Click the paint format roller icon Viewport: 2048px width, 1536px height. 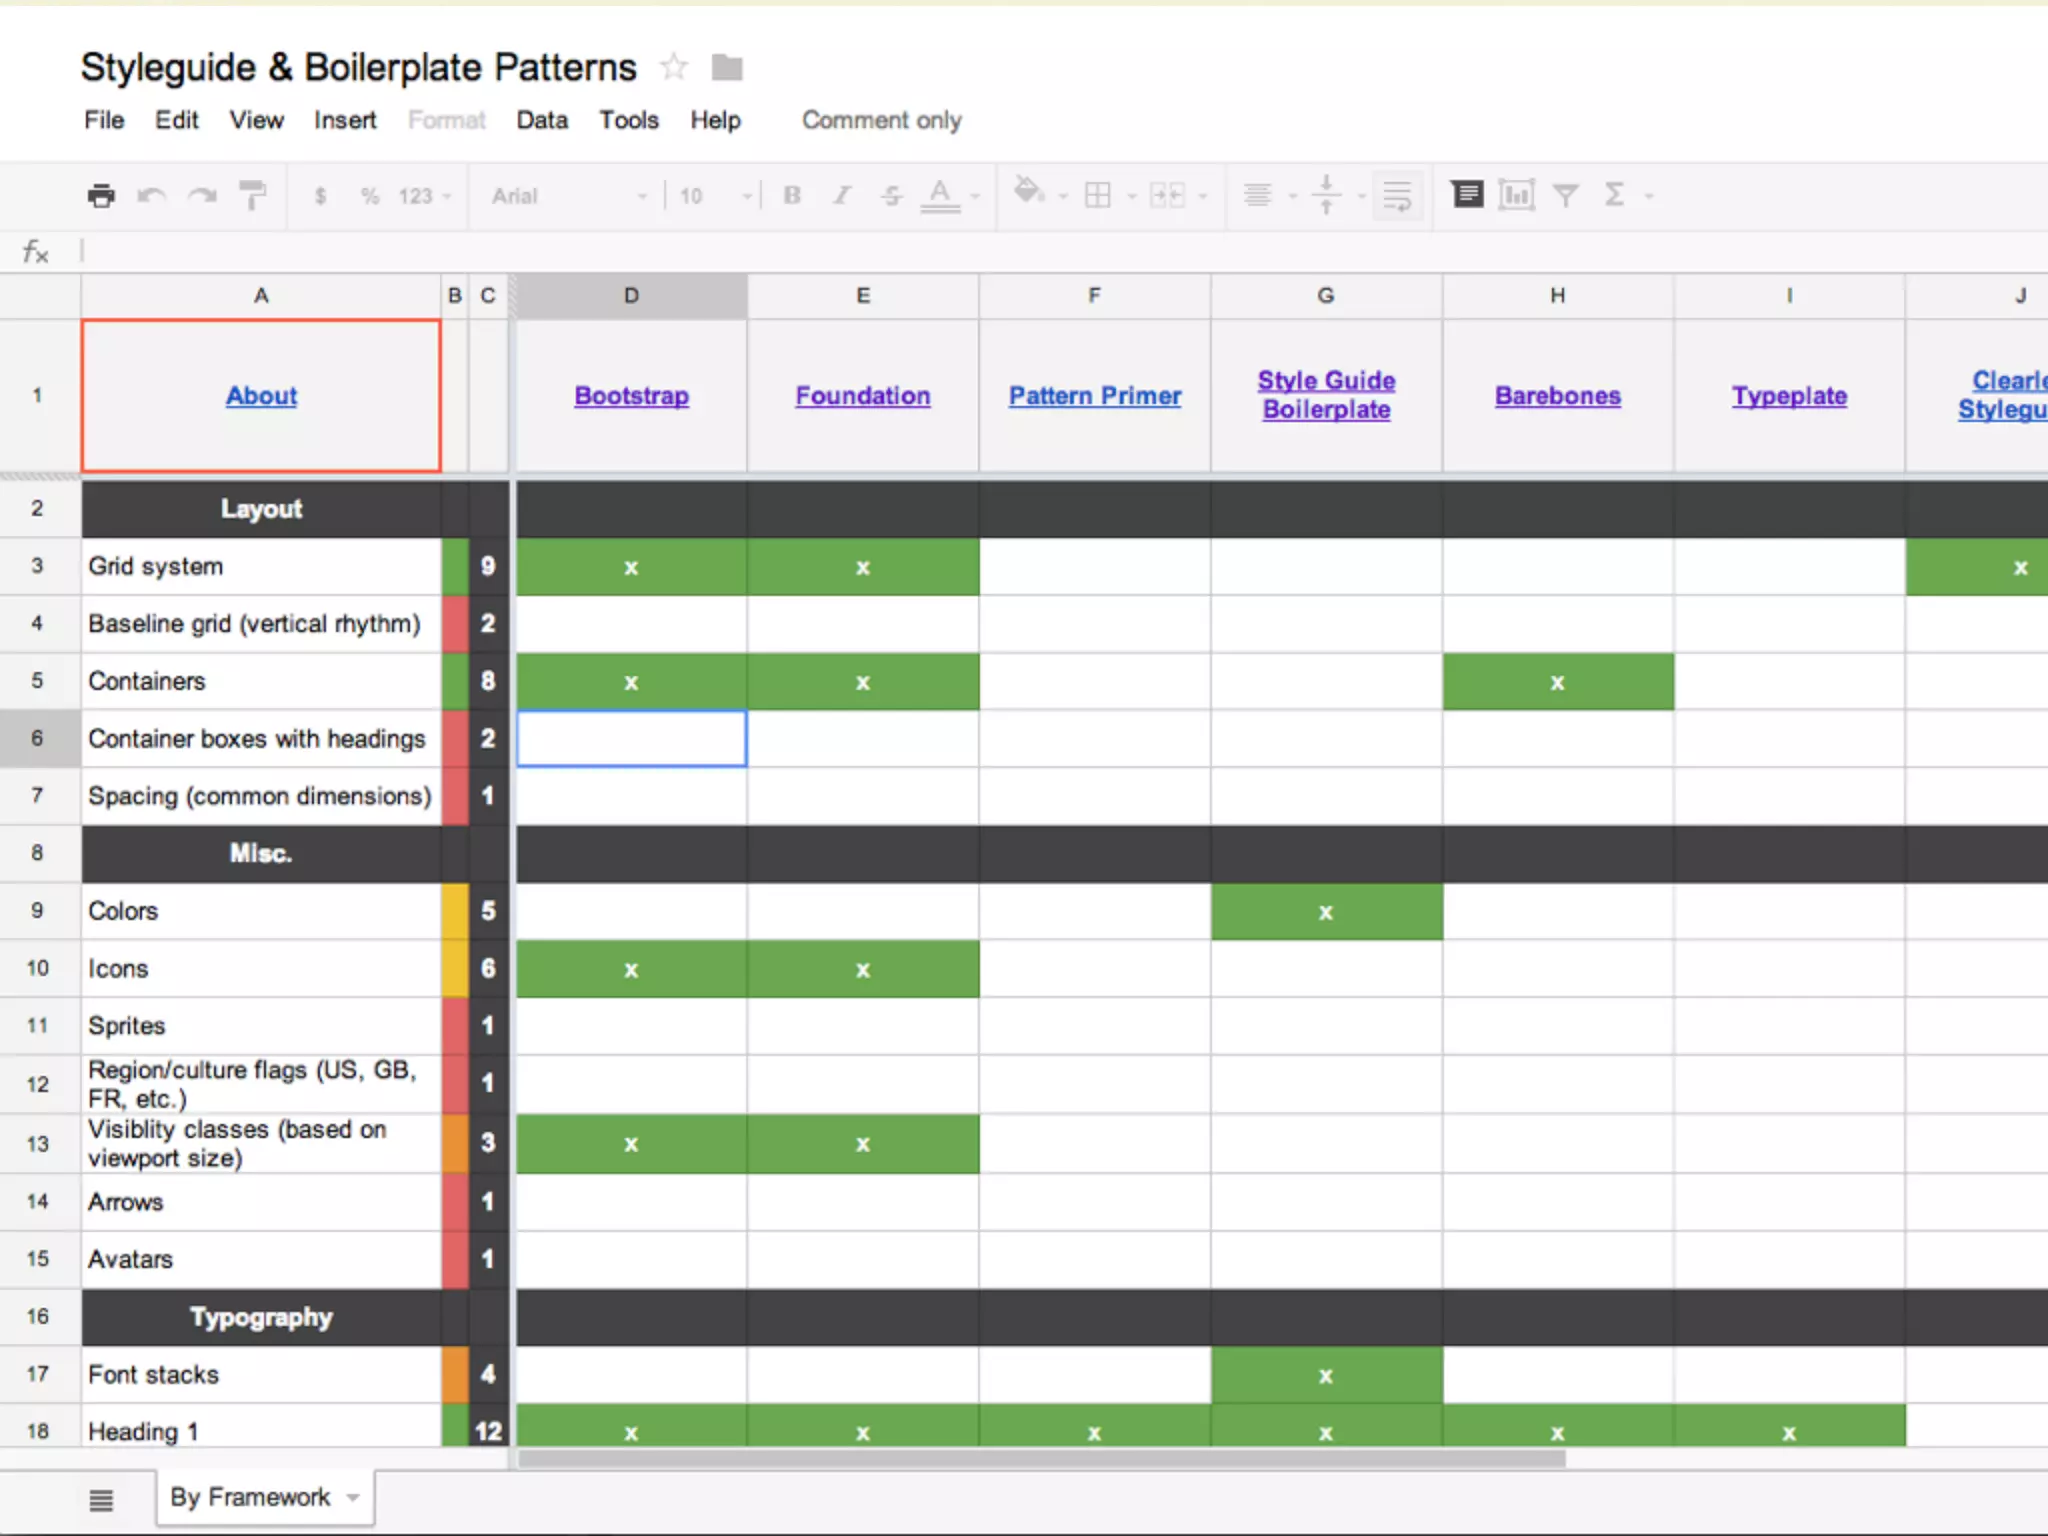point(253,195)
